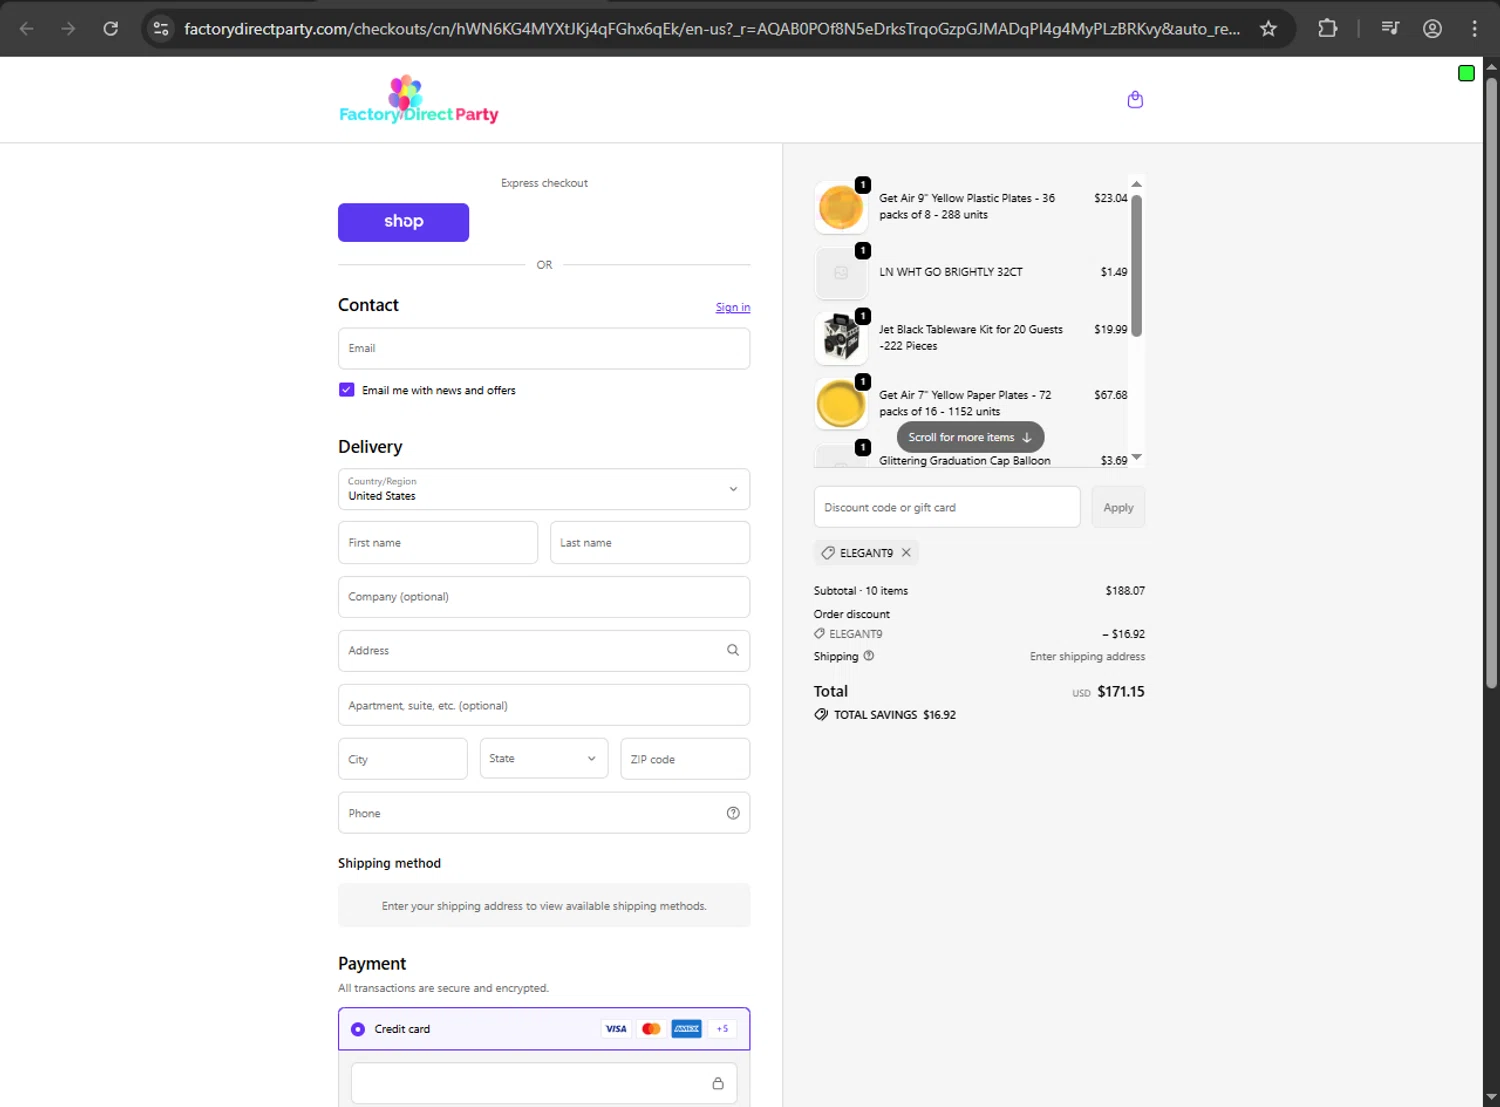Select the Credit card payment option
The width and height of the screenshot is (1500, 1107).
358,1029
